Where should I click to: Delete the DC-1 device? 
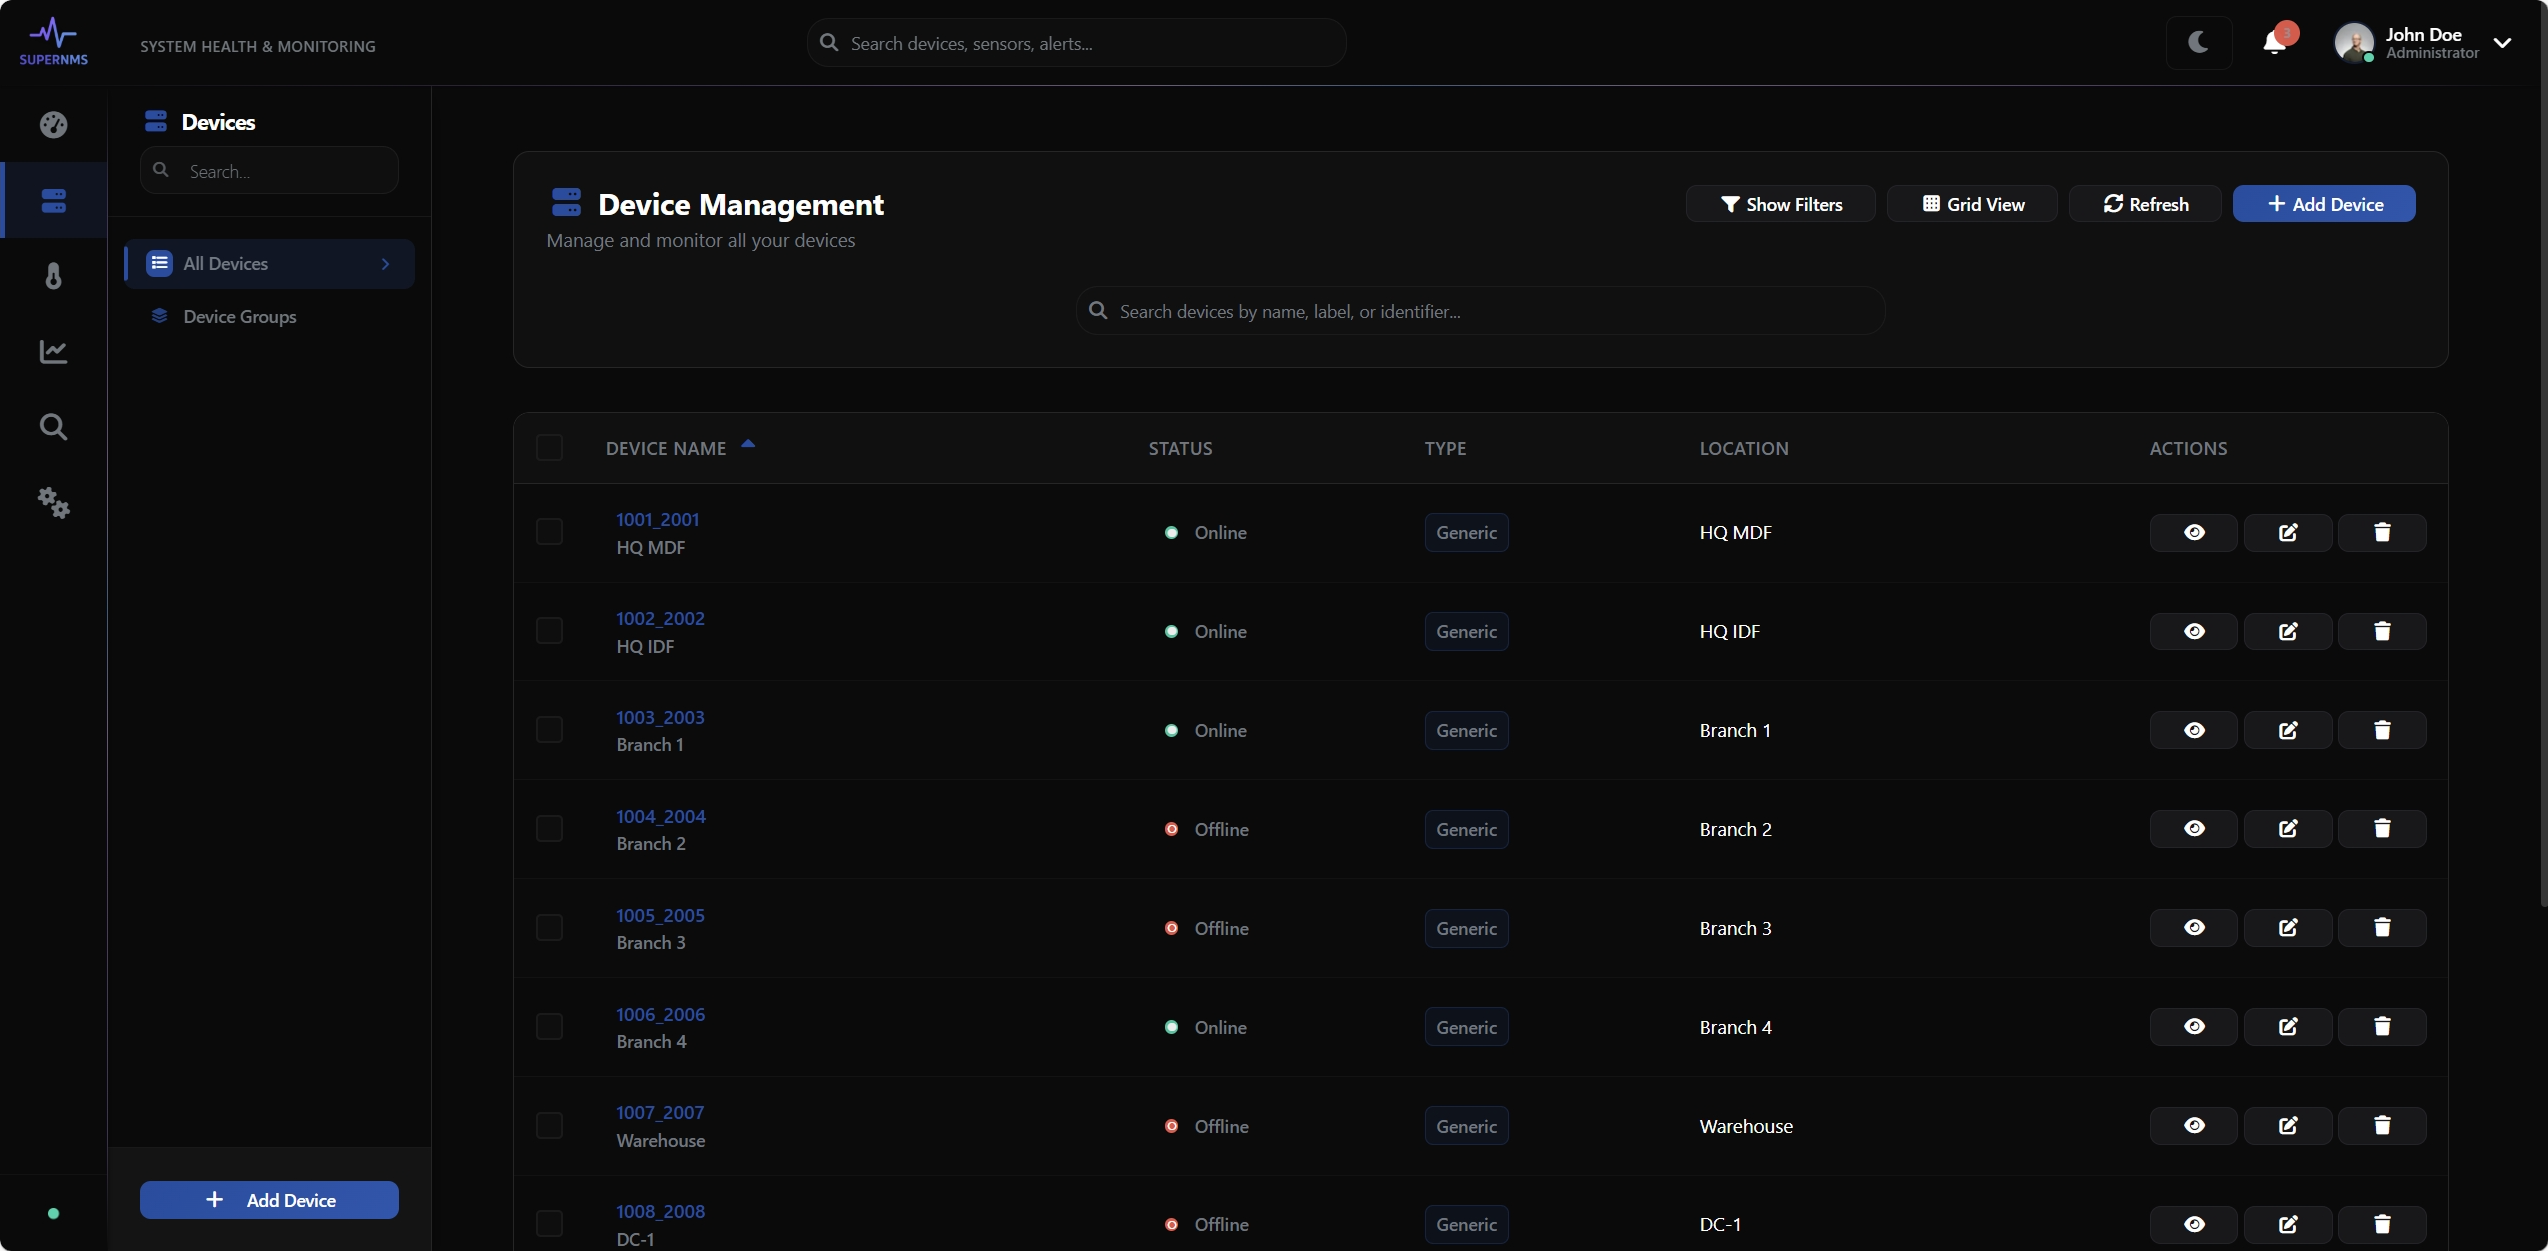[x=2382, y=1224]
